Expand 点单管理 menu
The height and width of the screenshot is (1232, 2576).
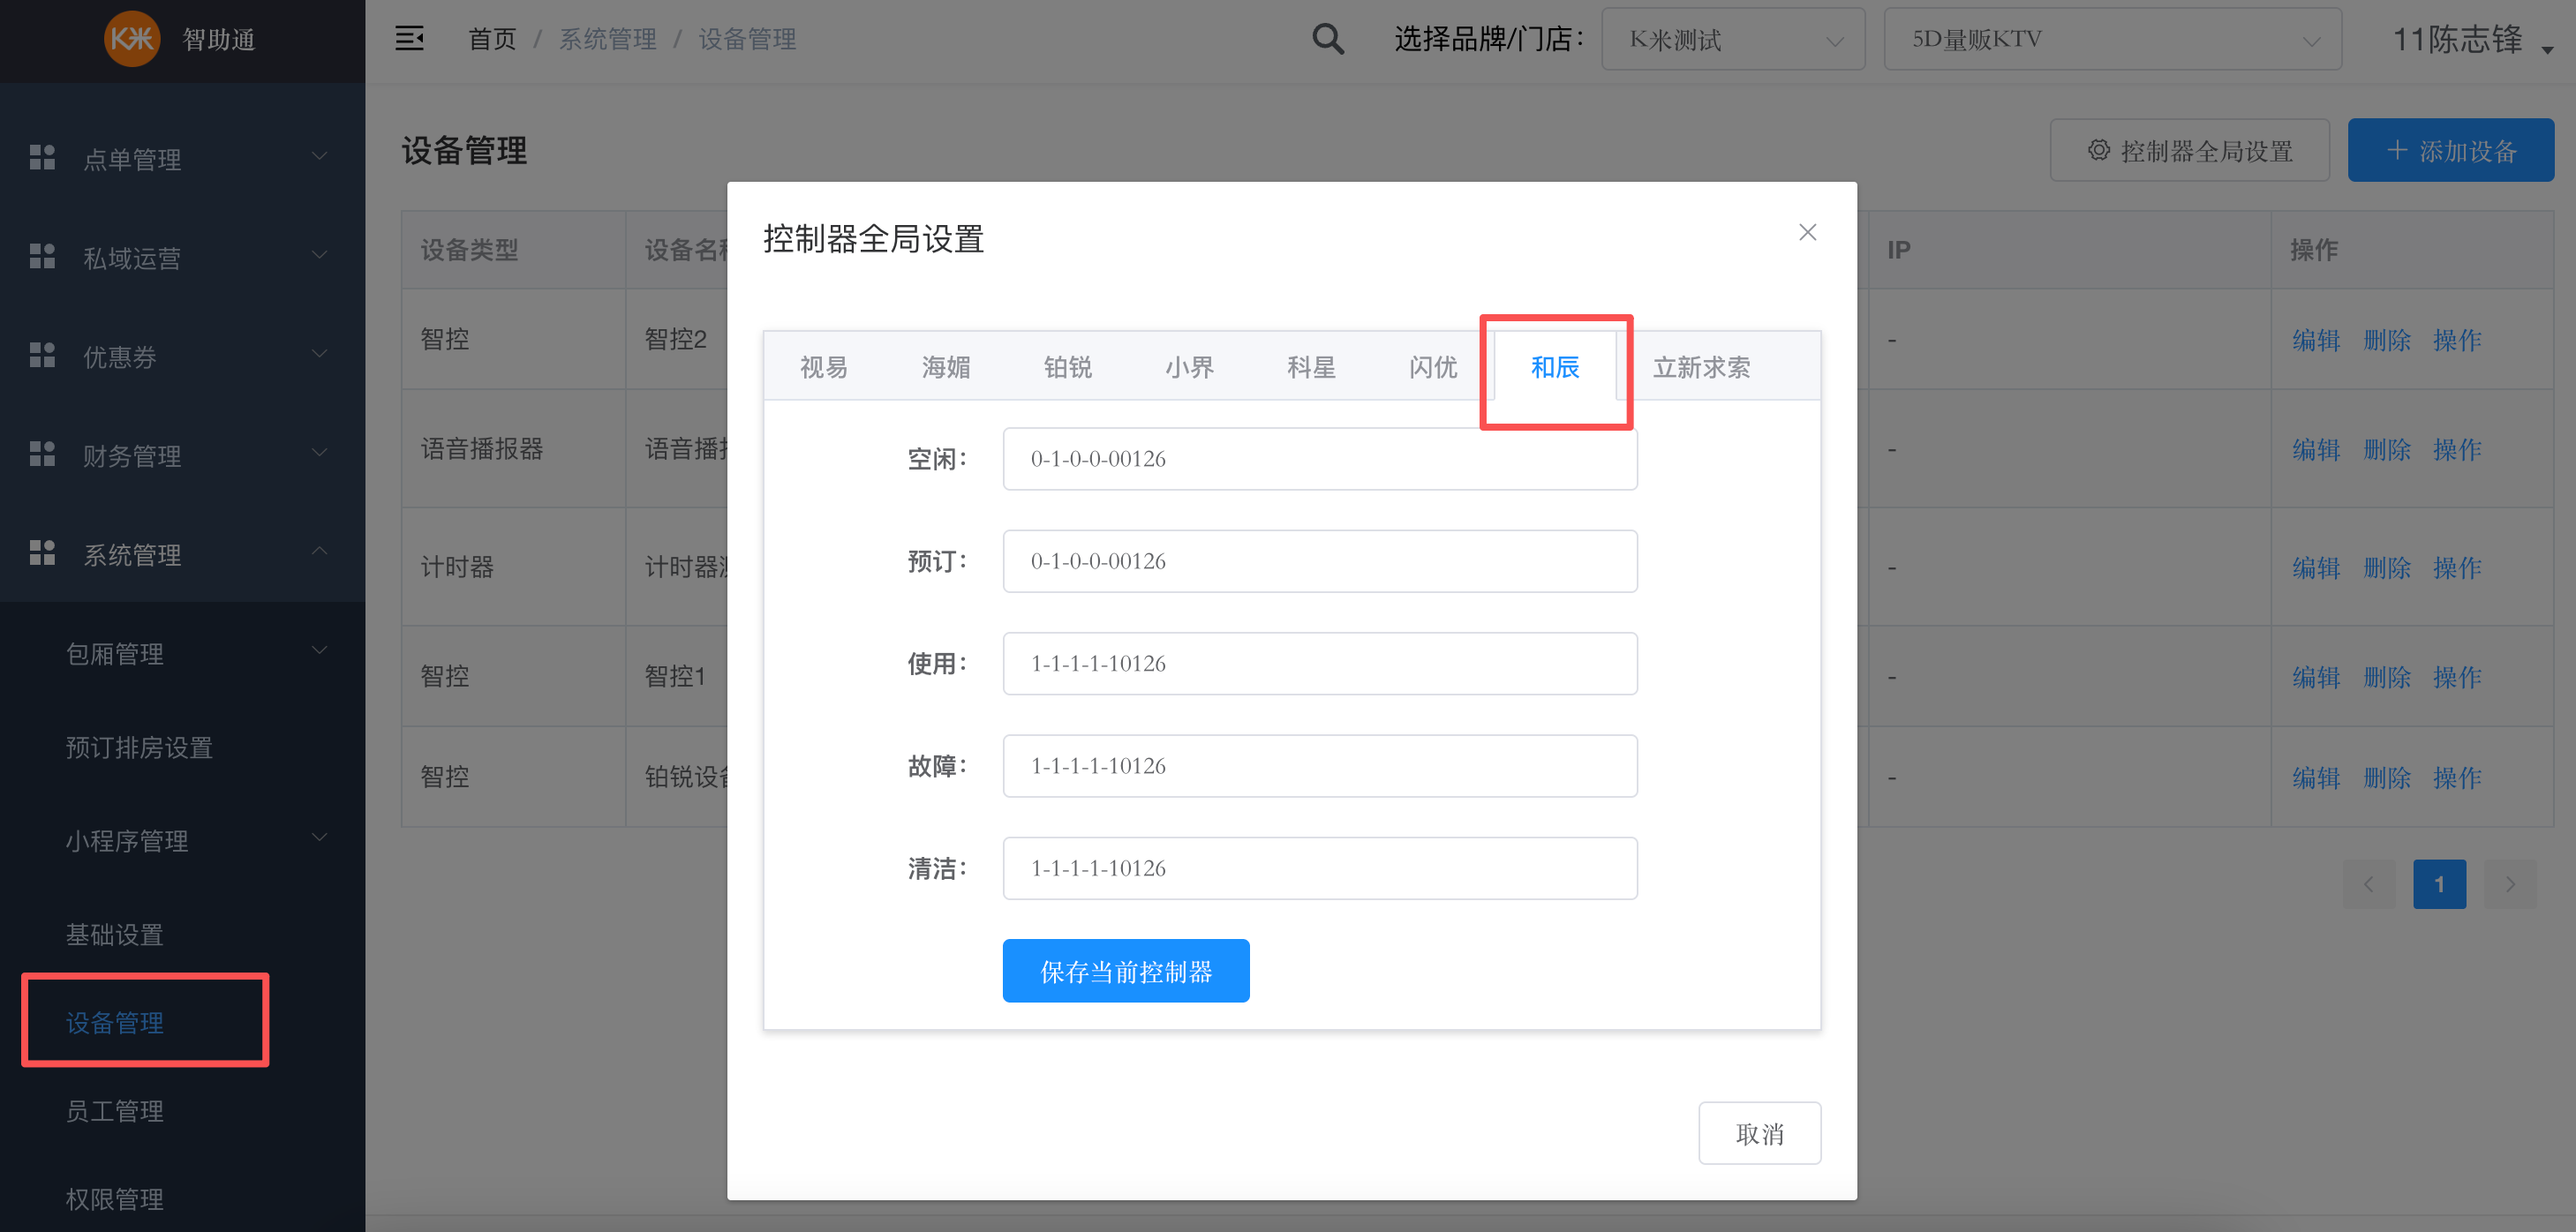[320, 156]
